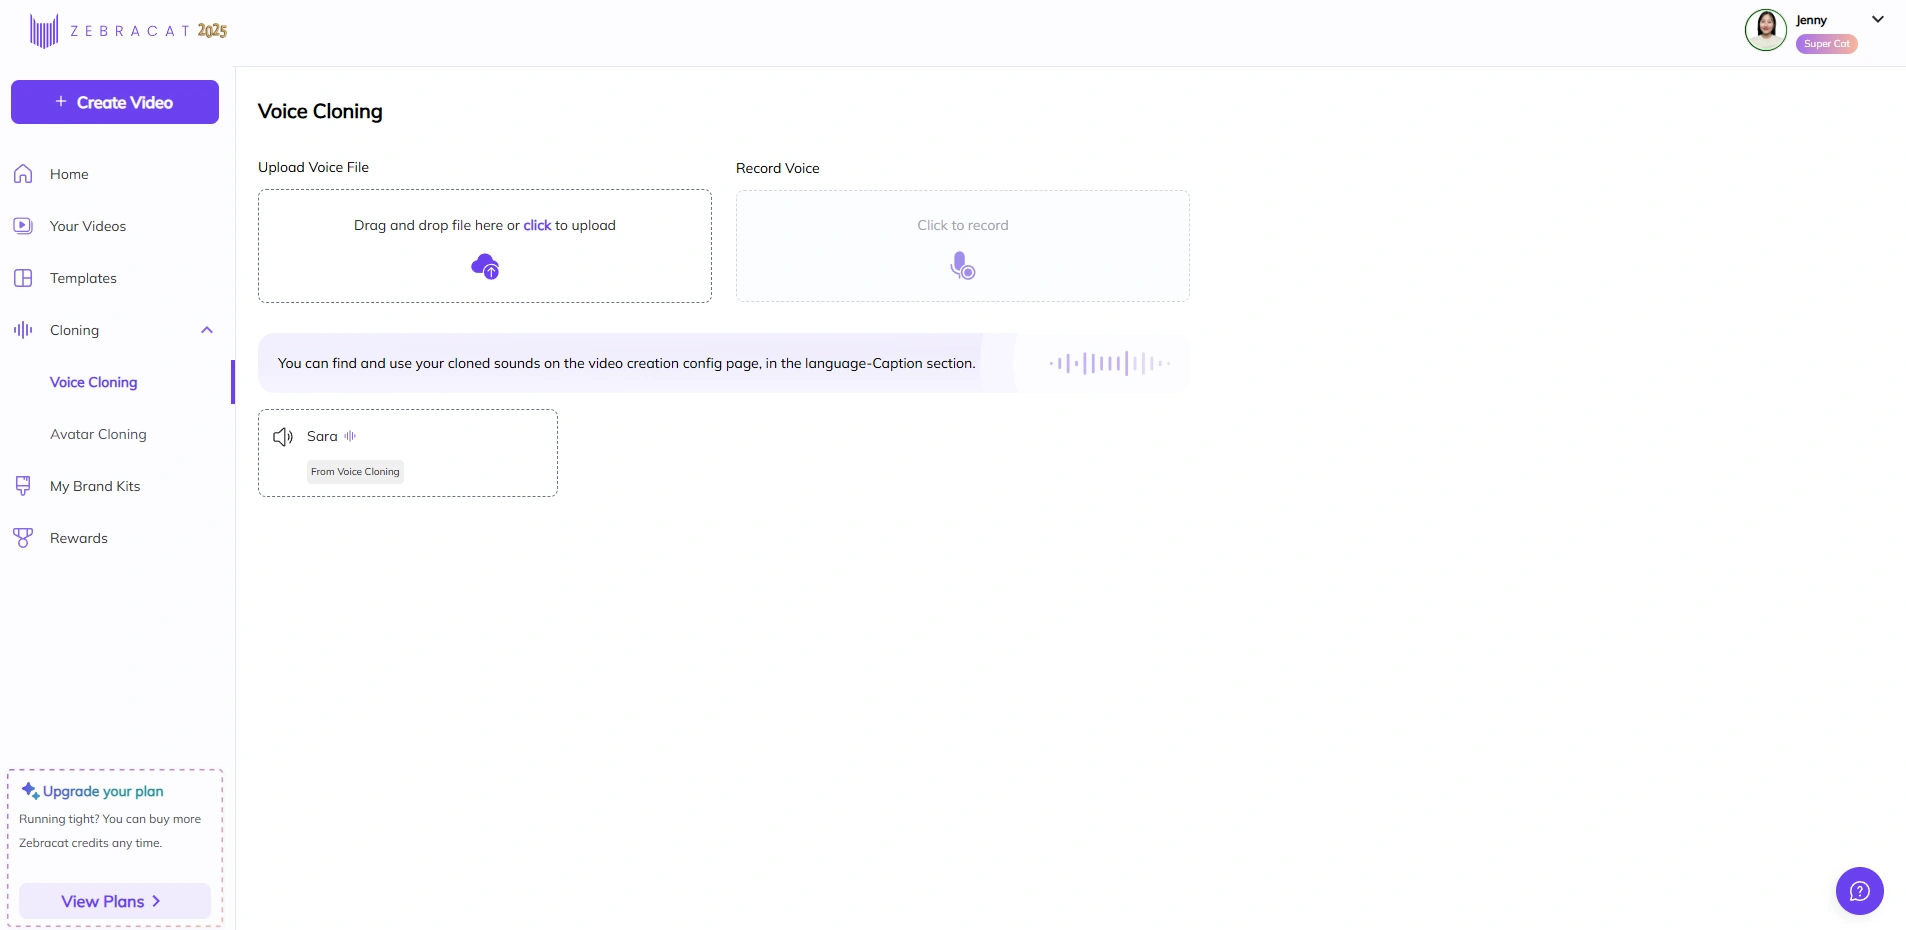Click the sparkle icon beside Upgrade your plan
The height and width of the screenshot is (930, 1906).
tap(30, 790)
